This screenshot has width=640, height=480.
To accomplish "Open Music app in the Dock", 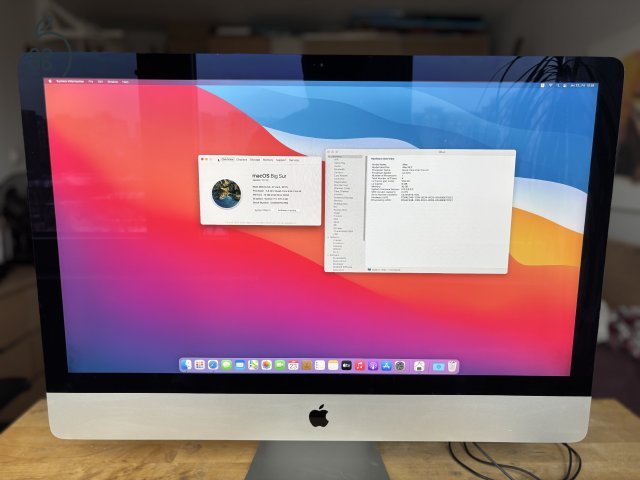I will tap(360, 365).
